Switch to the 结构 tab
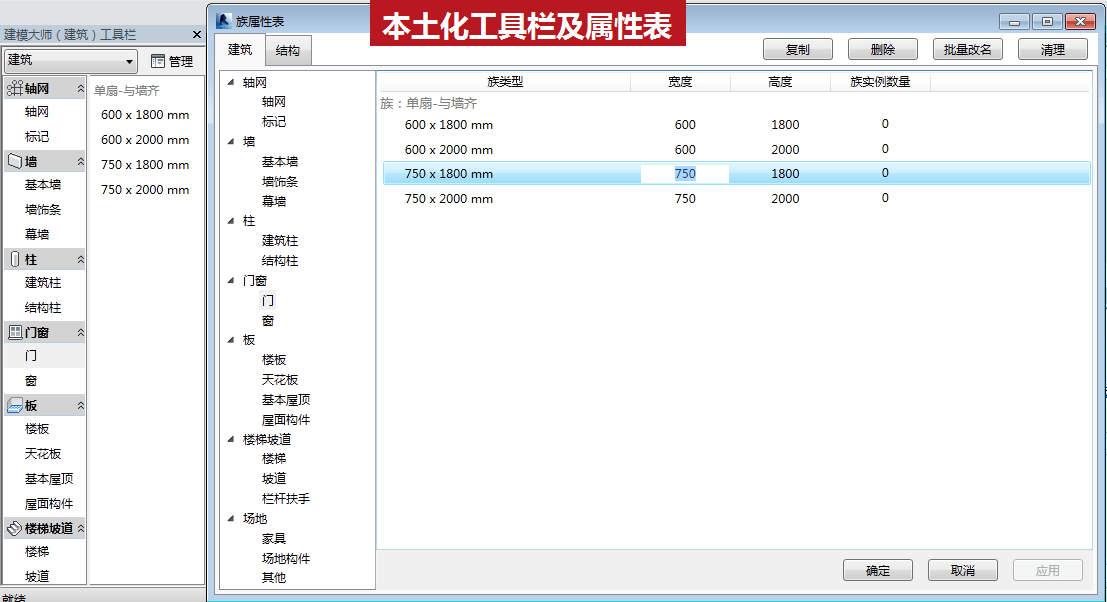The width and height of the screenshot is (1107, 602). click(287, 50)
